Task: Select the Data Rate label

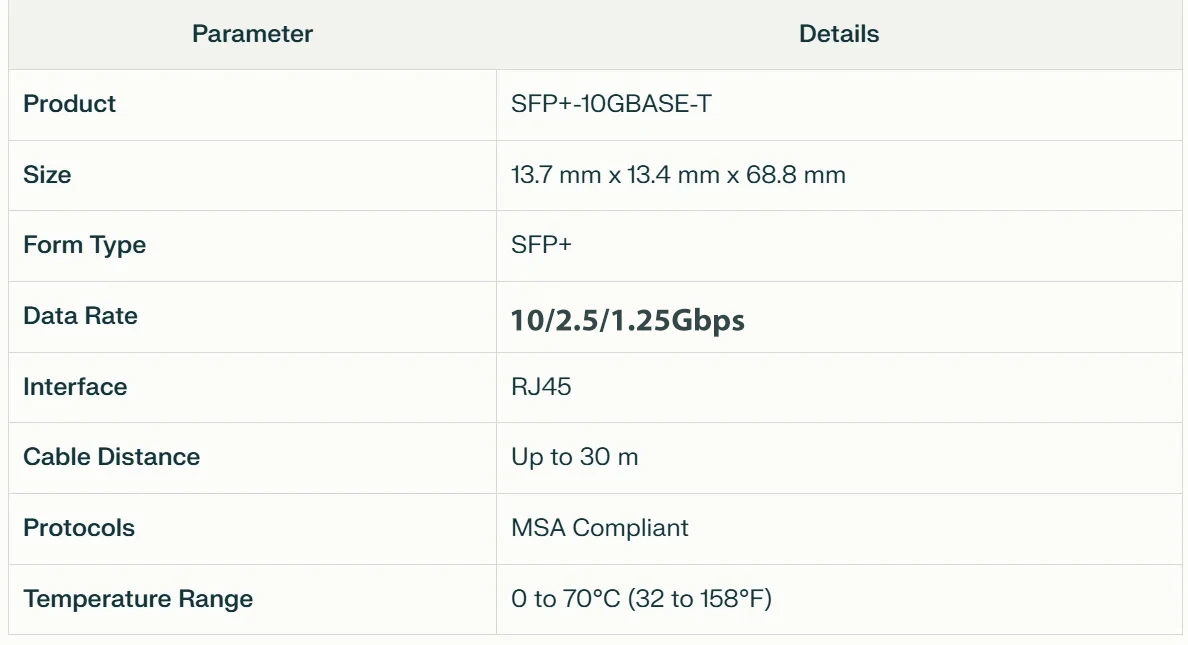Action: pyautogui.click(x=80, y=316)
